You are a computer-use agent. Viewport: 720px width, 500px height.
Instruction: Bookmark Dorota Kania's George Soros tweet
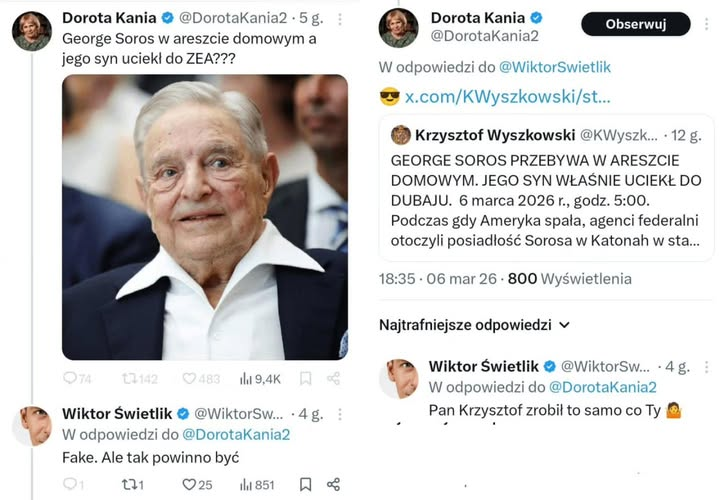click(306, 379)
